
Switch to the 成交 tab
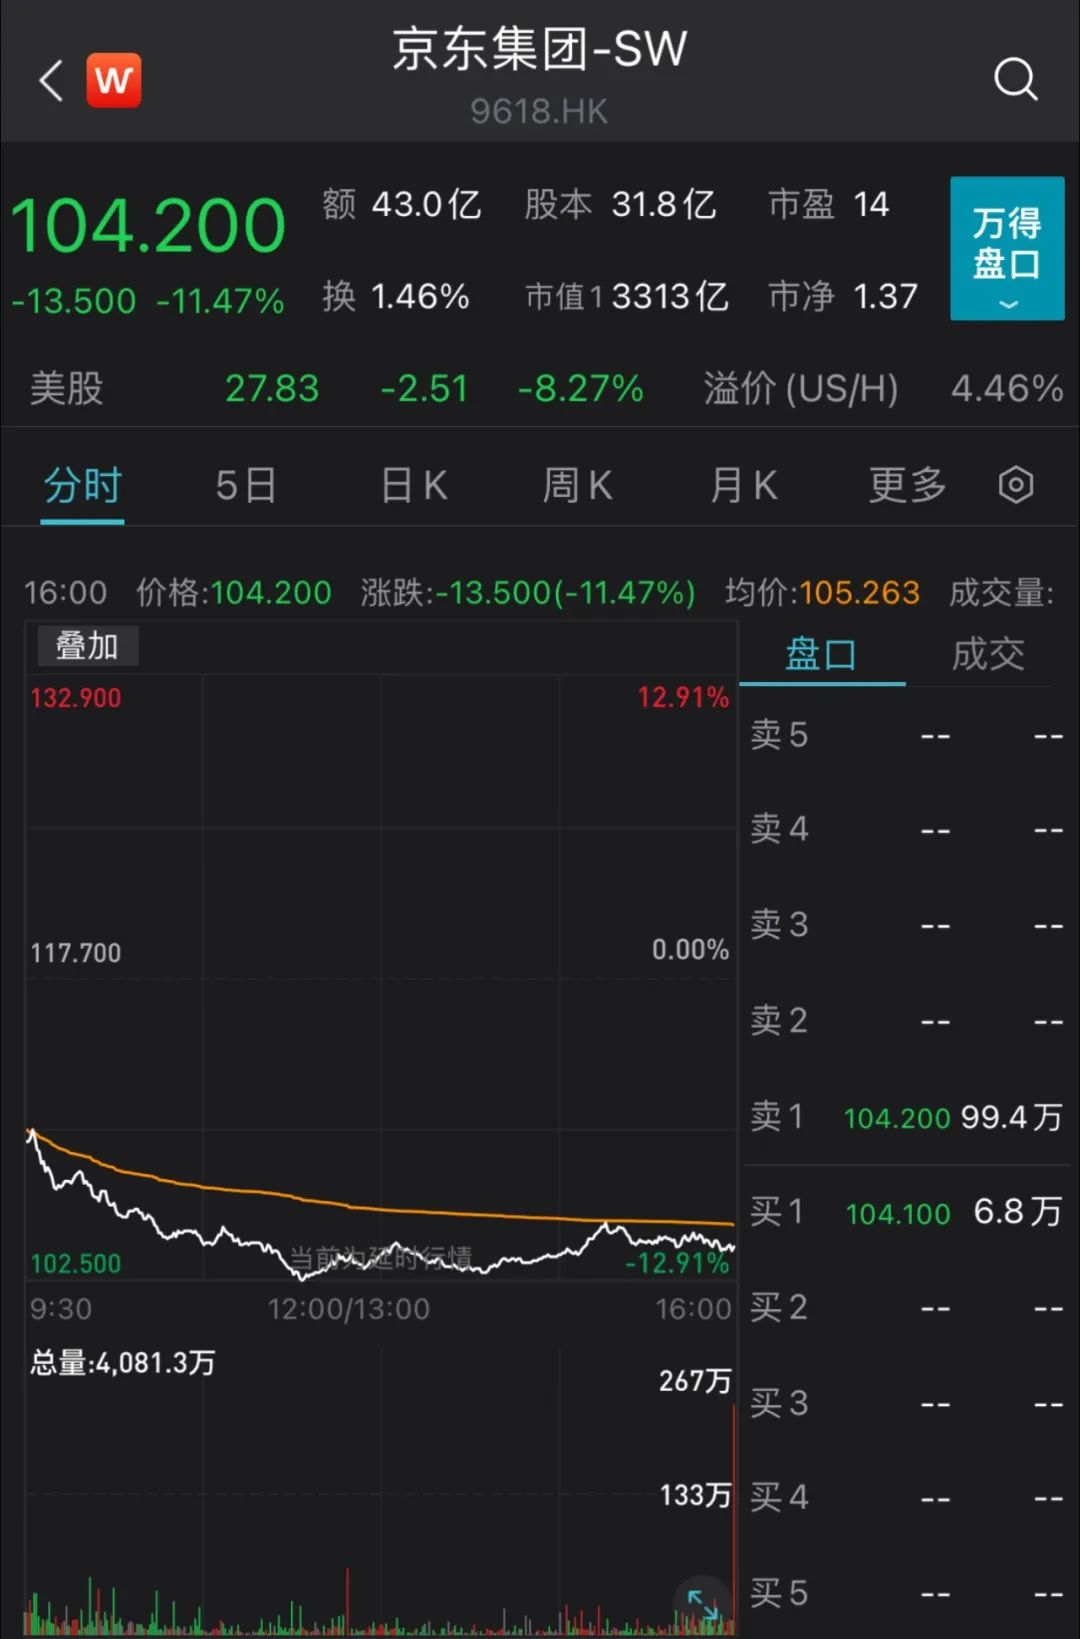(x=988, y=655)
